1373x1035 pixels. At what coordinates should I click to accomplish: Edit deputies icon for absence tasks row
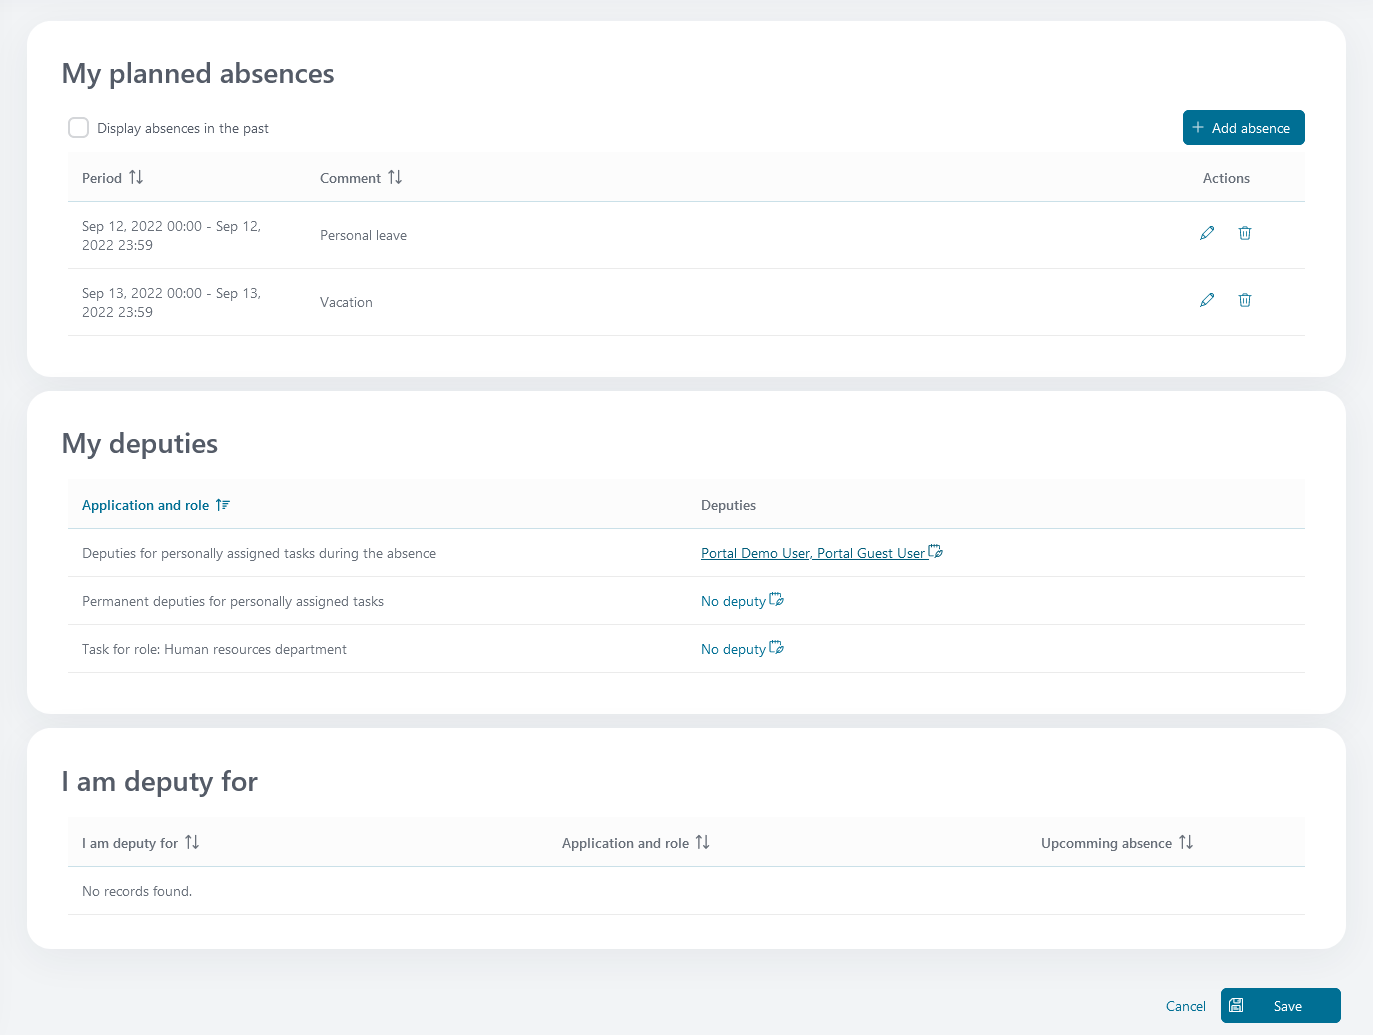(936, 551)
